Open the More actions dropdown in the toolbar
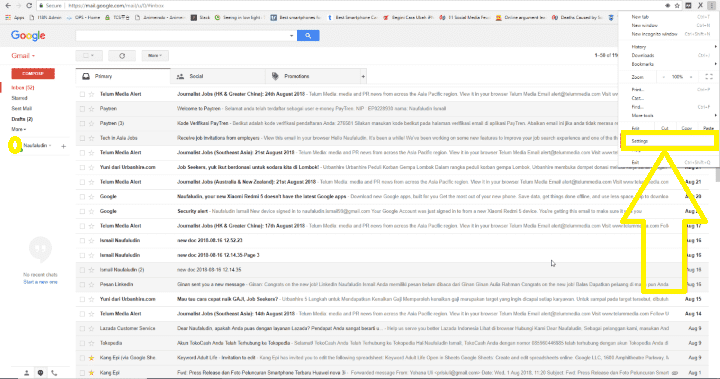The width and height of the screenshot is (720, 379). [155, 56]
